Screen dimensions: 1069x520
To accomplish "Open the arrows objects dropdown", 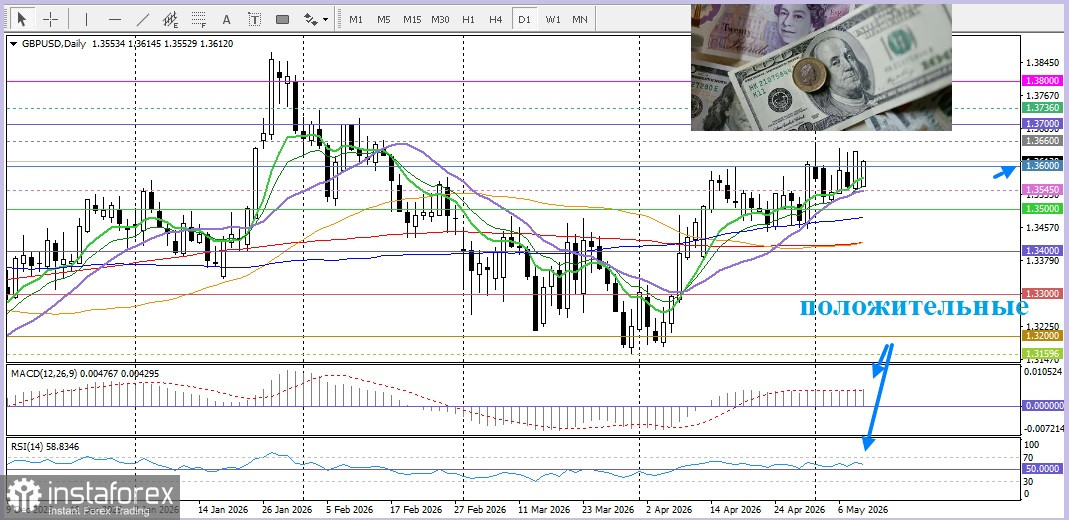I will pos(316,19).
